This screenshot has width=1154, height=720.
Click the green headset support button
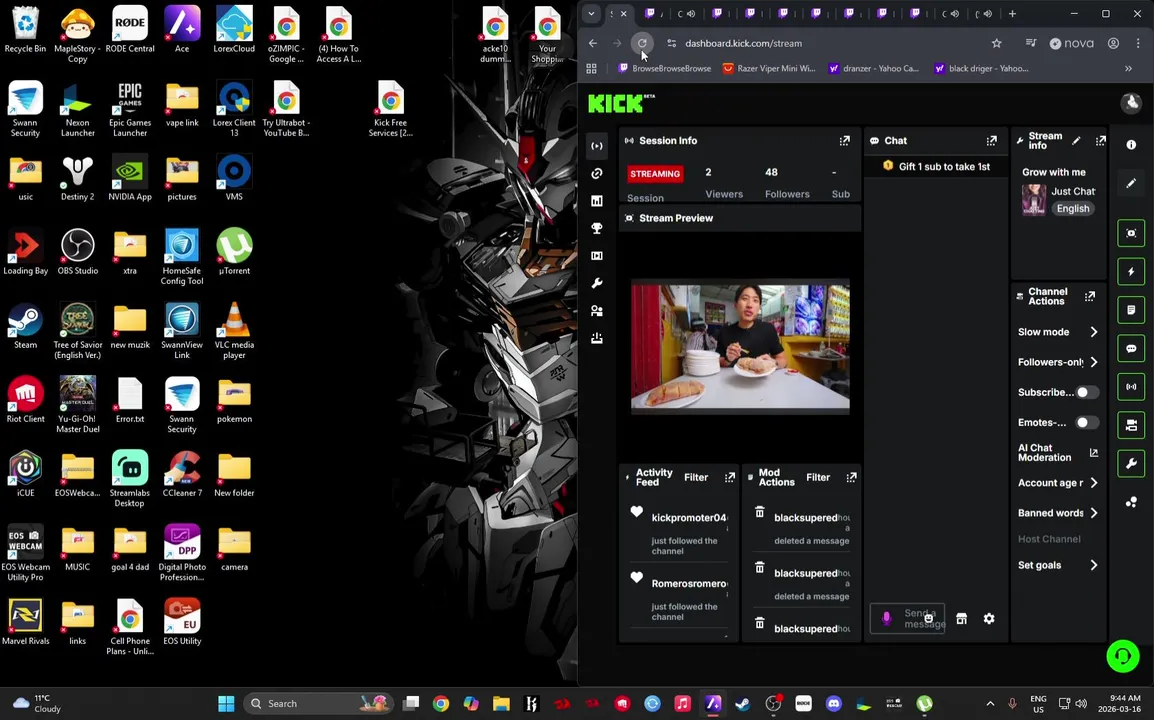(1123, 656)
